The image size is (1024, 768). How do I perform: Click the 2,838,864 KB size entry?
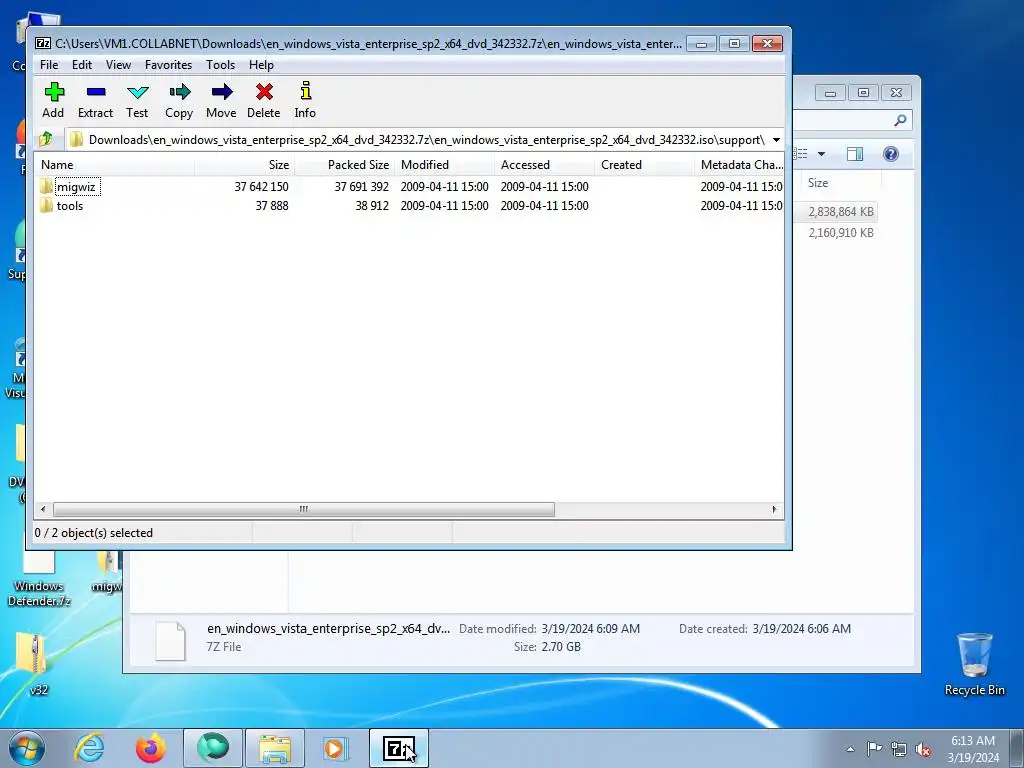(x=840, y=212)
